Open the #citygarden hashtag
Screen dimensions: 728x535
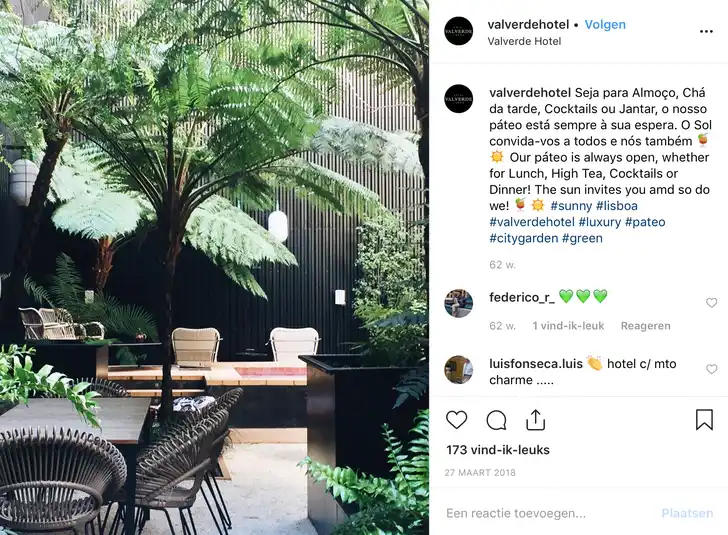[x=524, y=238]
